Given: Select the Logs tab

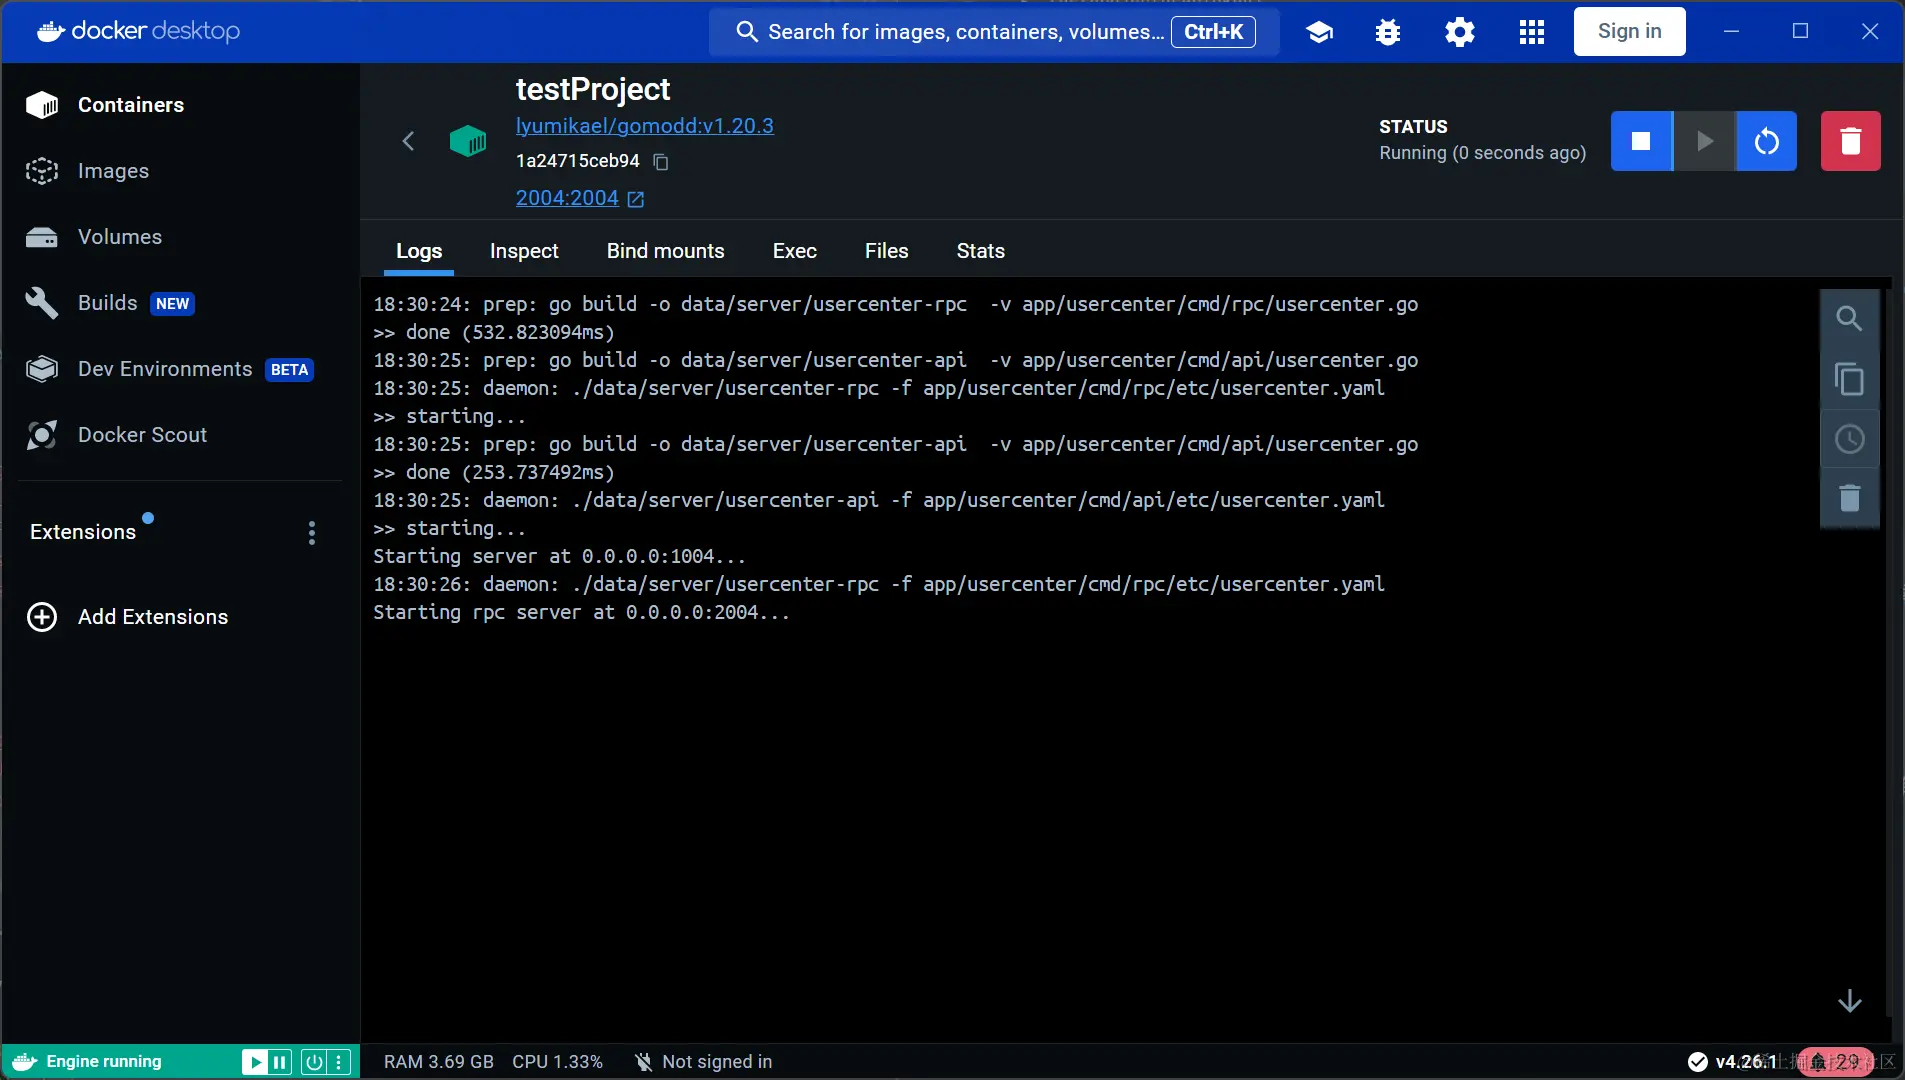Looking at the screenshot, I should coord(419,251).
